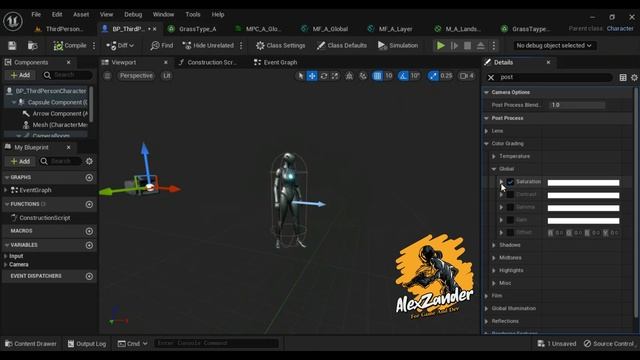Screen dimensions: 640x360
Task: Switch to the Event Graph tab
Action: click(x=276, y=62)
